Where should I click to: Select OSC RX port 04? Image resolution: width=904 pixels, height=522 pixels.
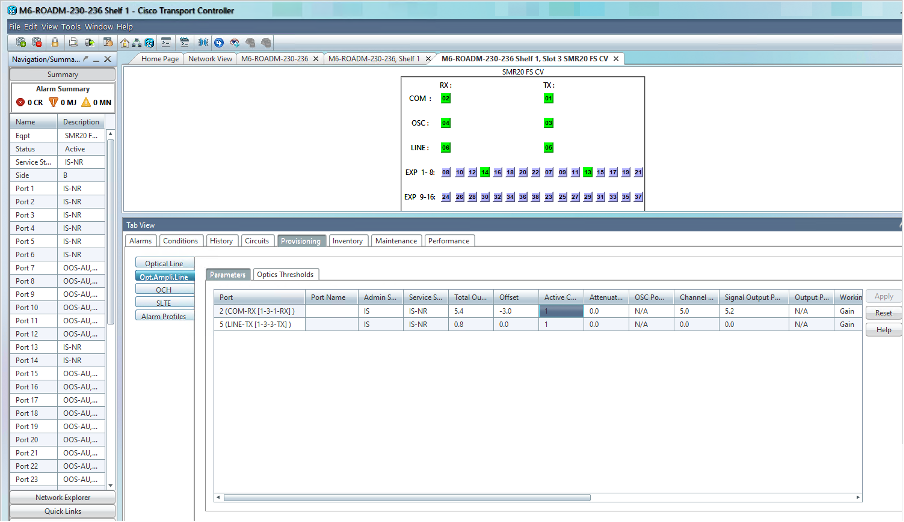tap(446, 123)
